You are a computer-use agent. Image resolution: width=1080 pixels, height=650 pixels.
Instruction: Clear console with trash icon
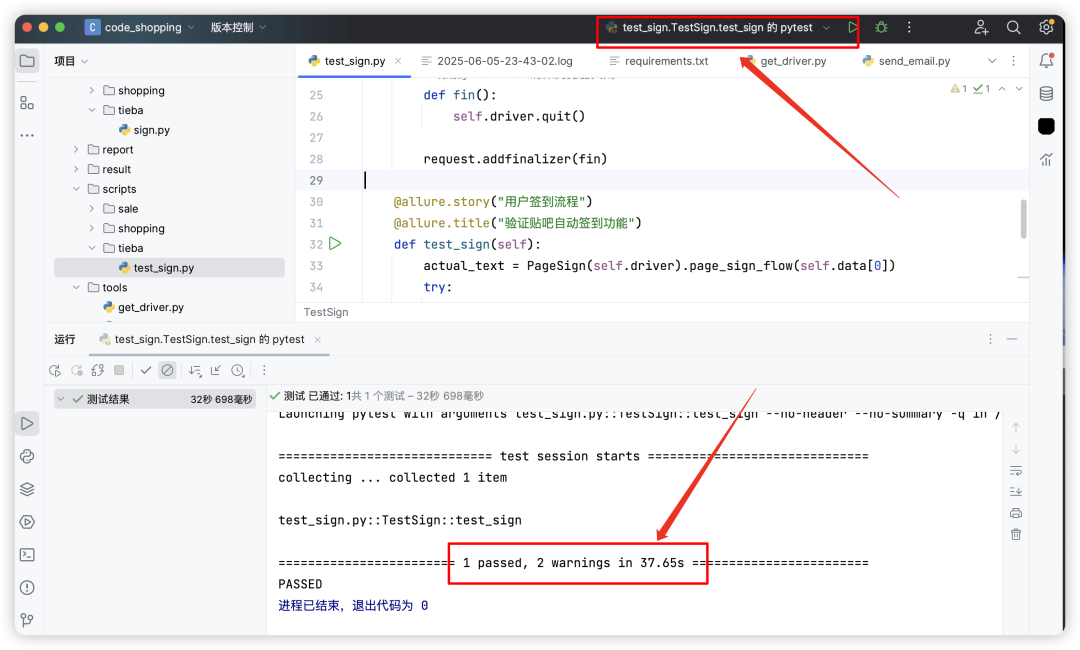click(x=1016, y=534)
